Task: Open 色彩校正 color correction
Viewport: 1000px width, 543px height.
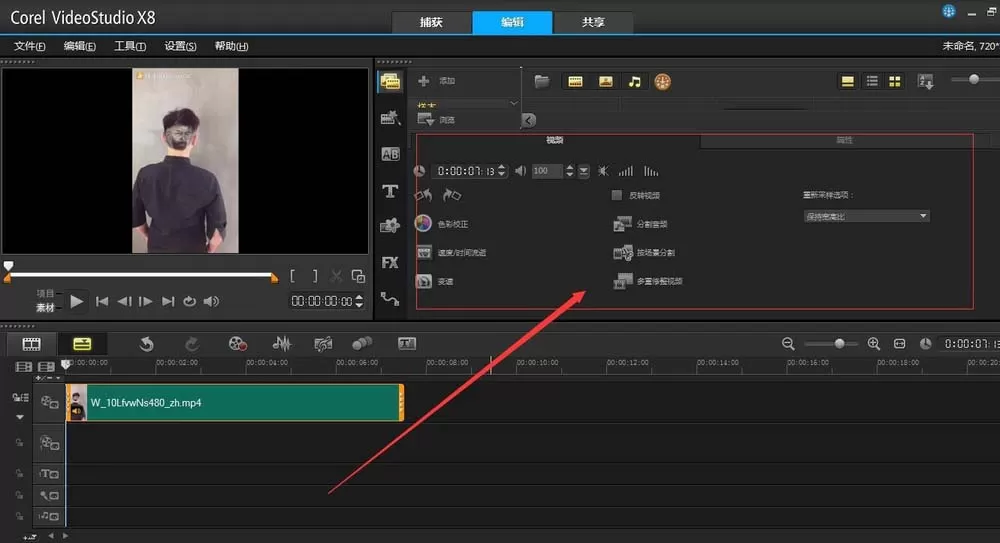Action: click(x=441, y=224)
